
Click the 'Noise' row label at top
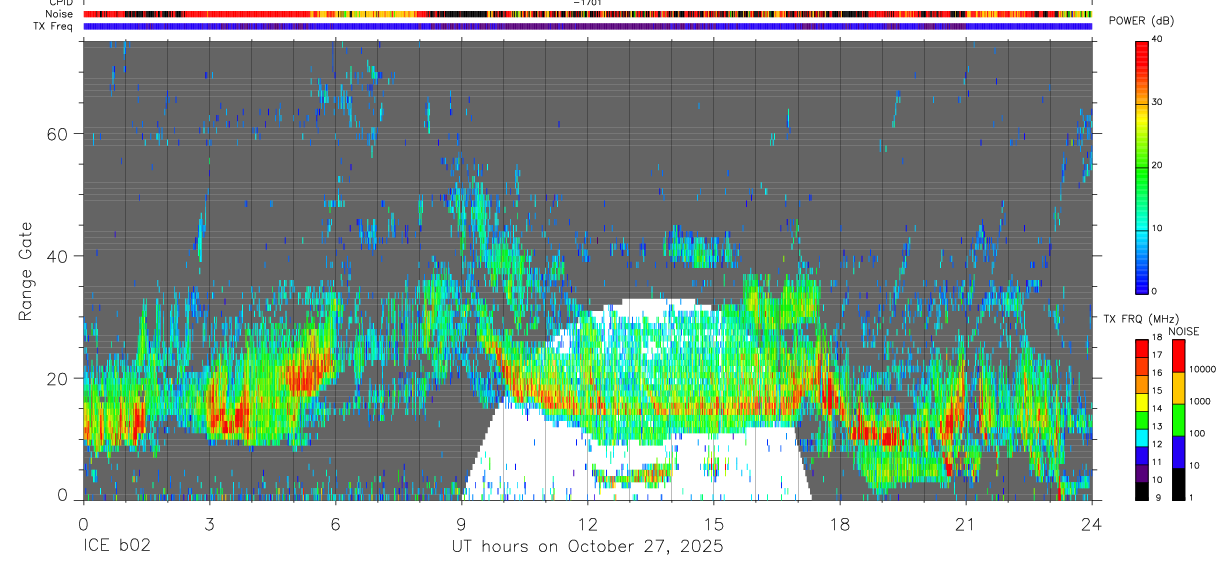pyautogui.click(x=60, y=14)
